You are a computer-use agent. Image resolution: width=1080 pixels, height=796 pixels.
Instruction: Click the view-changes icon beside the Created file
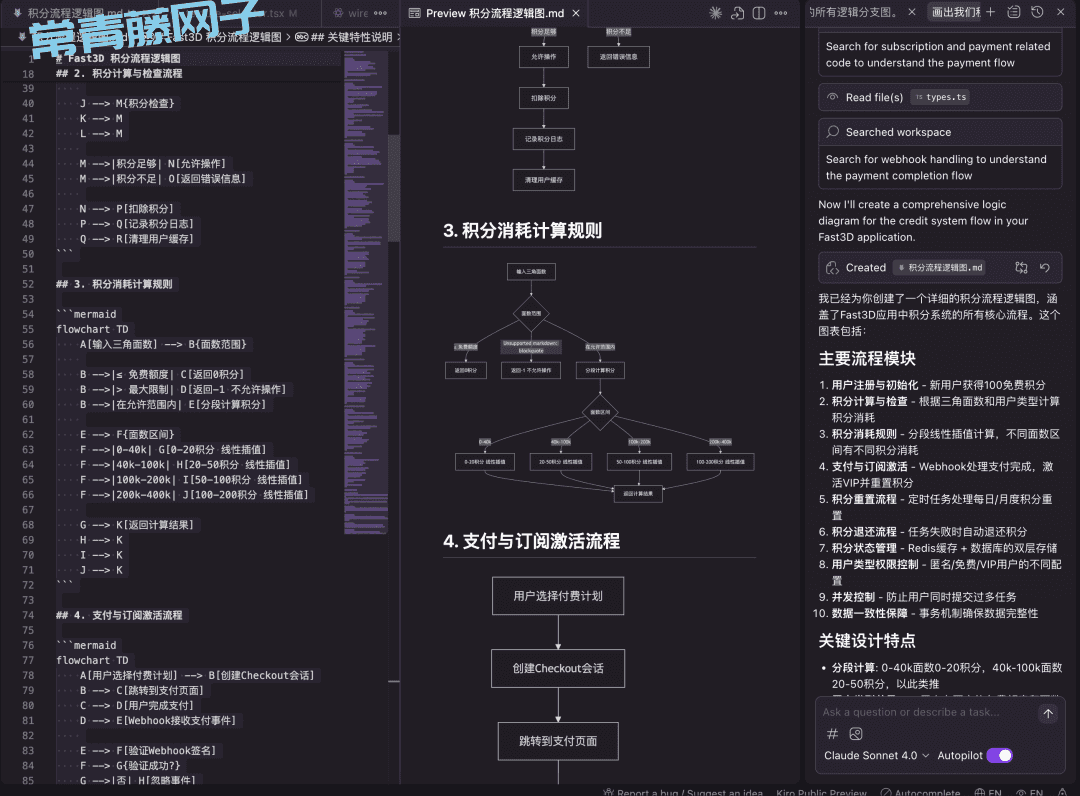point(1021,267)
